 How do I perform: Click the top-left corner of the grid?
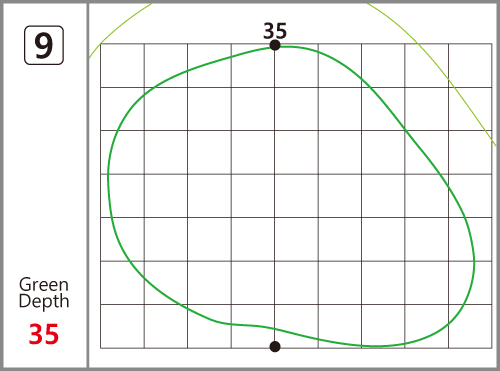click(x=101, y=44)
